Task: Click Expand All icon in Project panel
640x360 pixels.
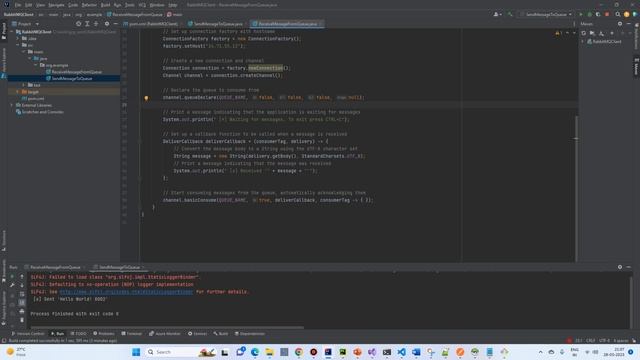Action: click(x=87, y=24)
